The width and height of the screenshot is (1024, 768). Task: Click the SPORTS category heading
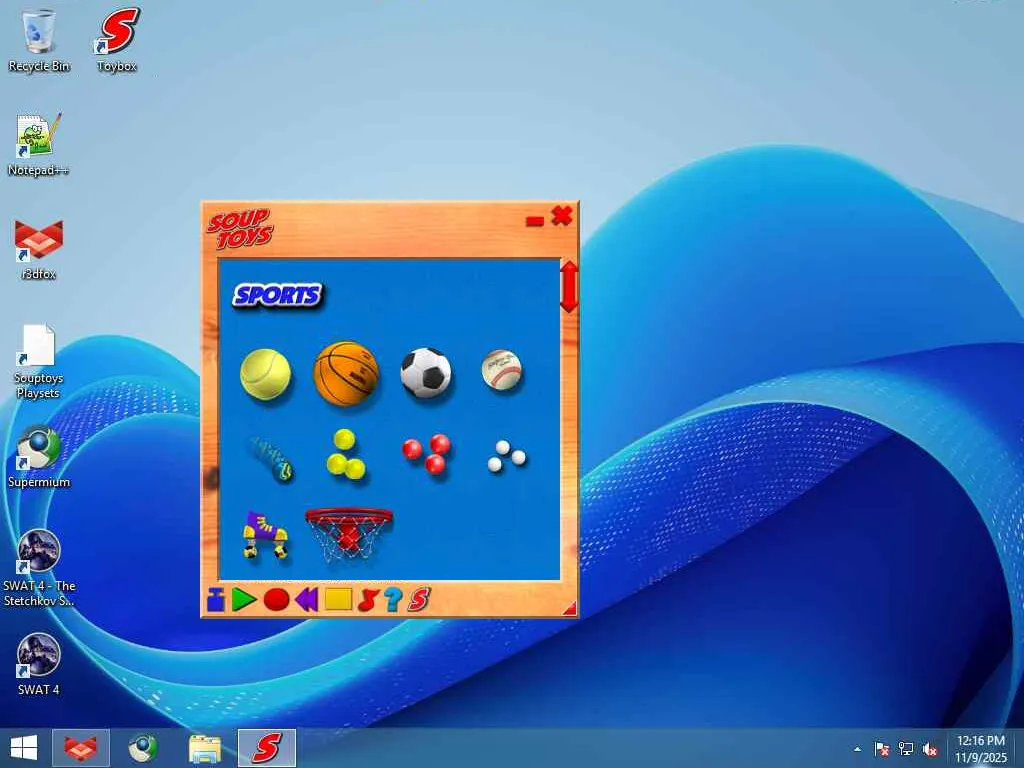pyautogui.click(x=278, y=296)
